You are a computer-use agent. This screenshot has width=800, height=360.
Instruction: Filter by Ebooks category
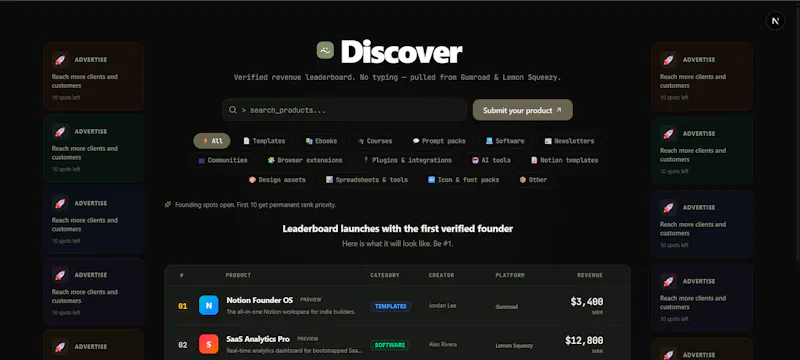[x=321, y=141]
